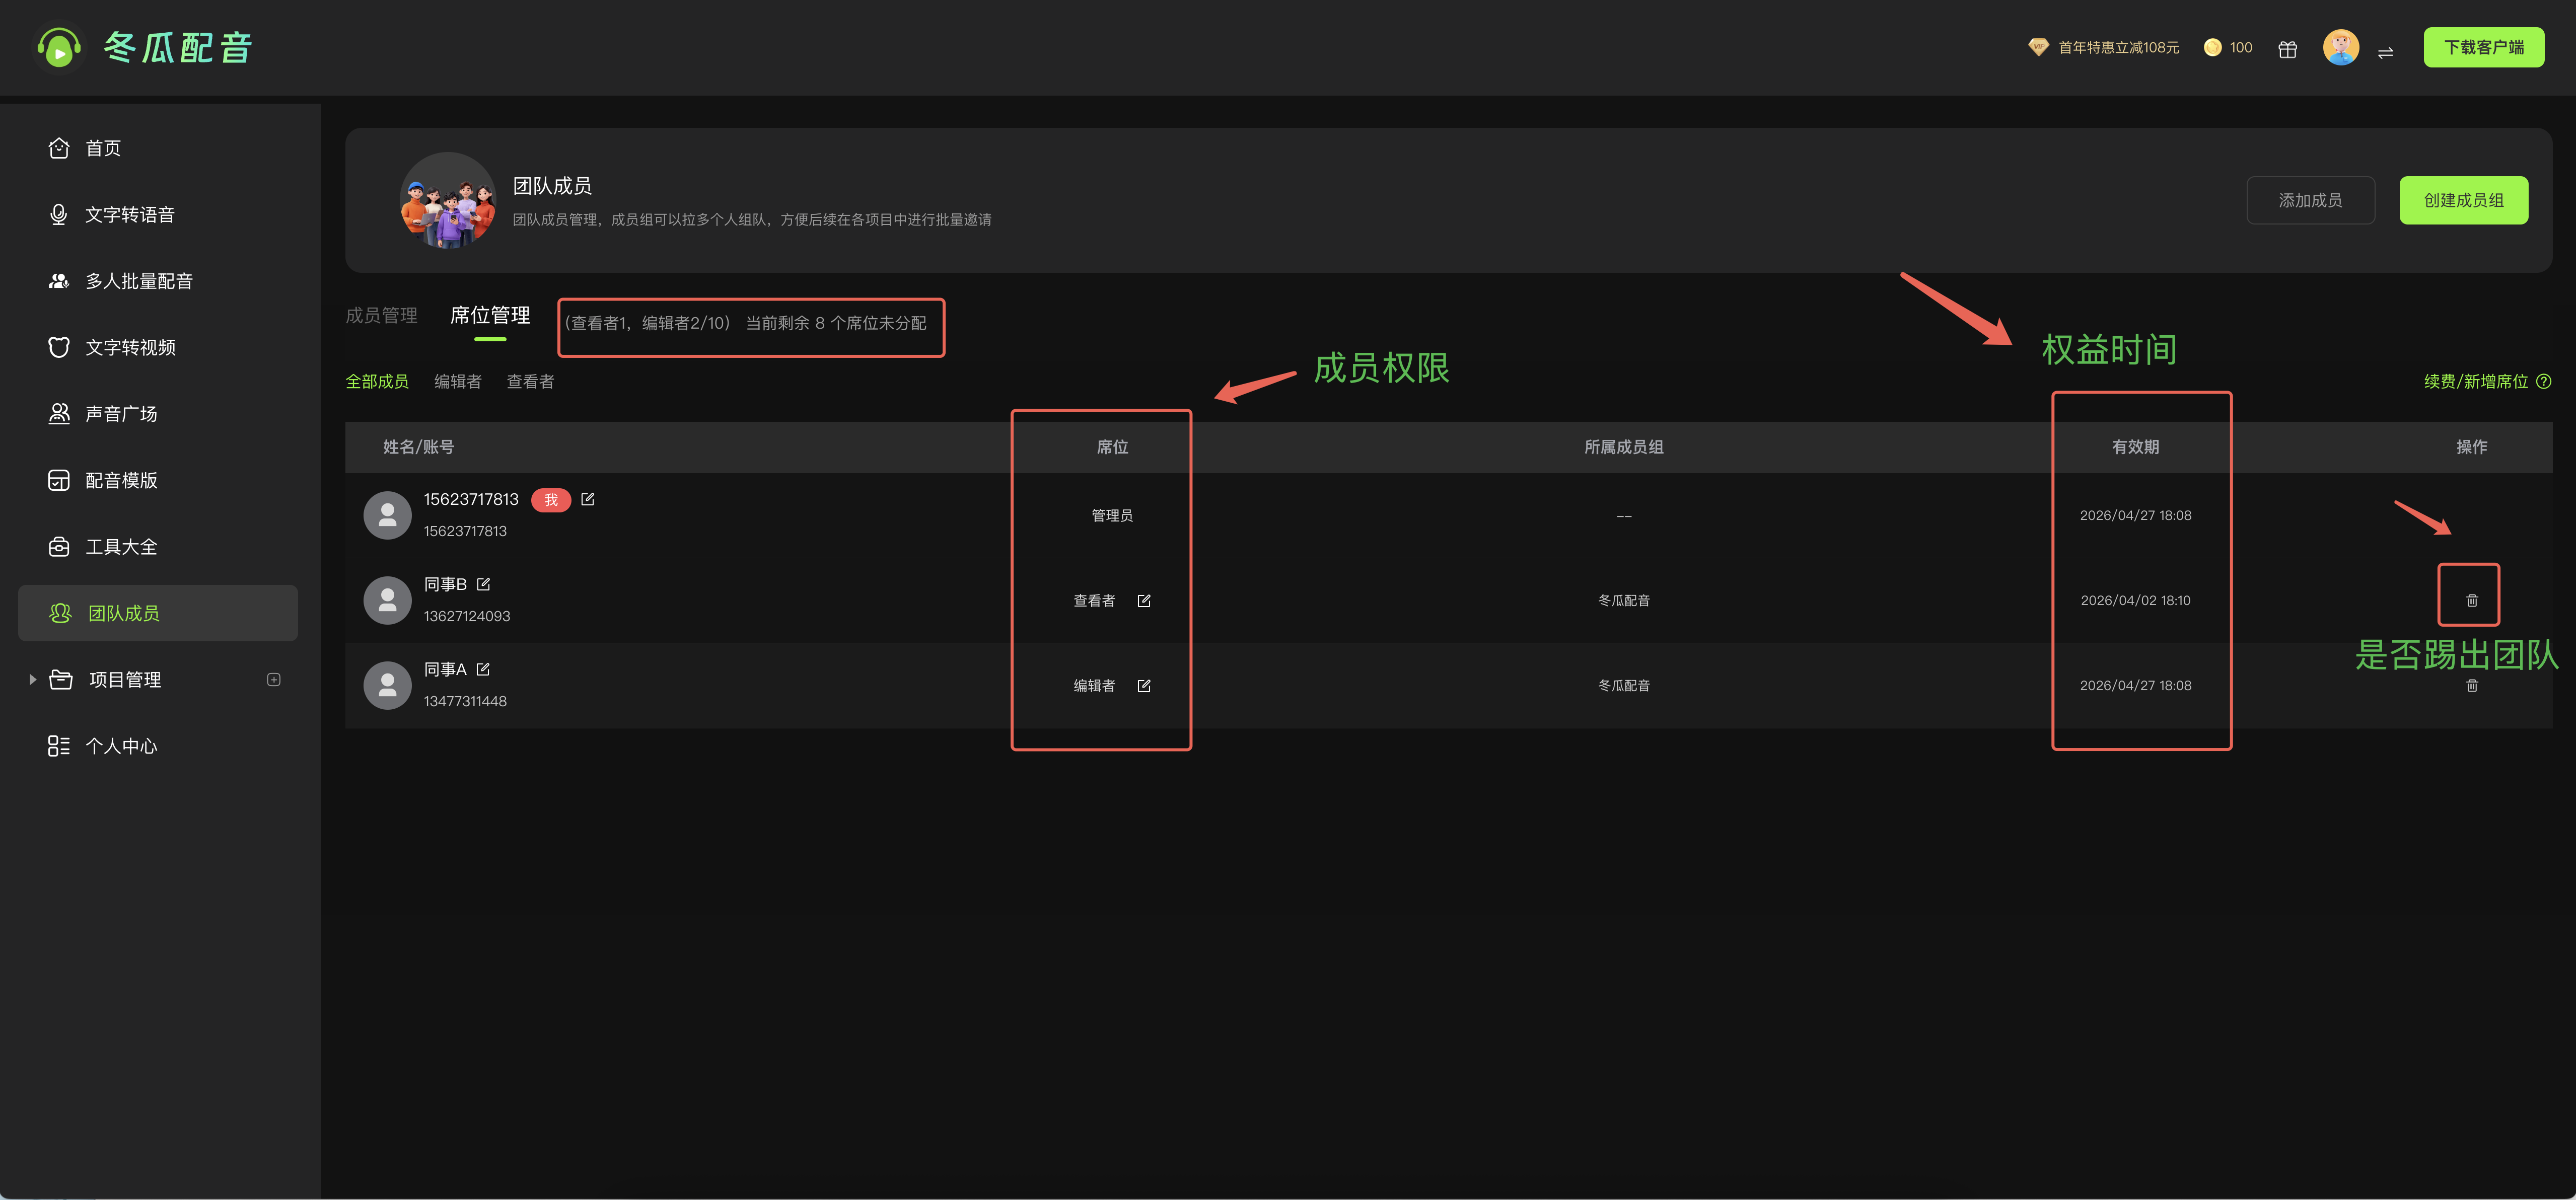
Task: Edit seat role of 编辑者 row
Action: [x=1144, y=685]
